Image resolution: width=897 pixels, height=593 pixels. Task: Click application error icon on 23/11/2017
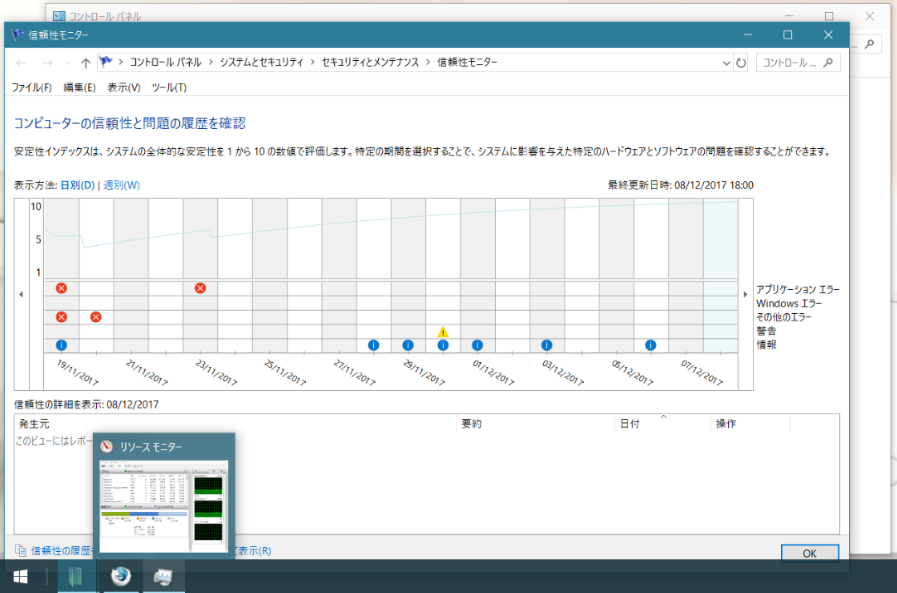(200, 288)
